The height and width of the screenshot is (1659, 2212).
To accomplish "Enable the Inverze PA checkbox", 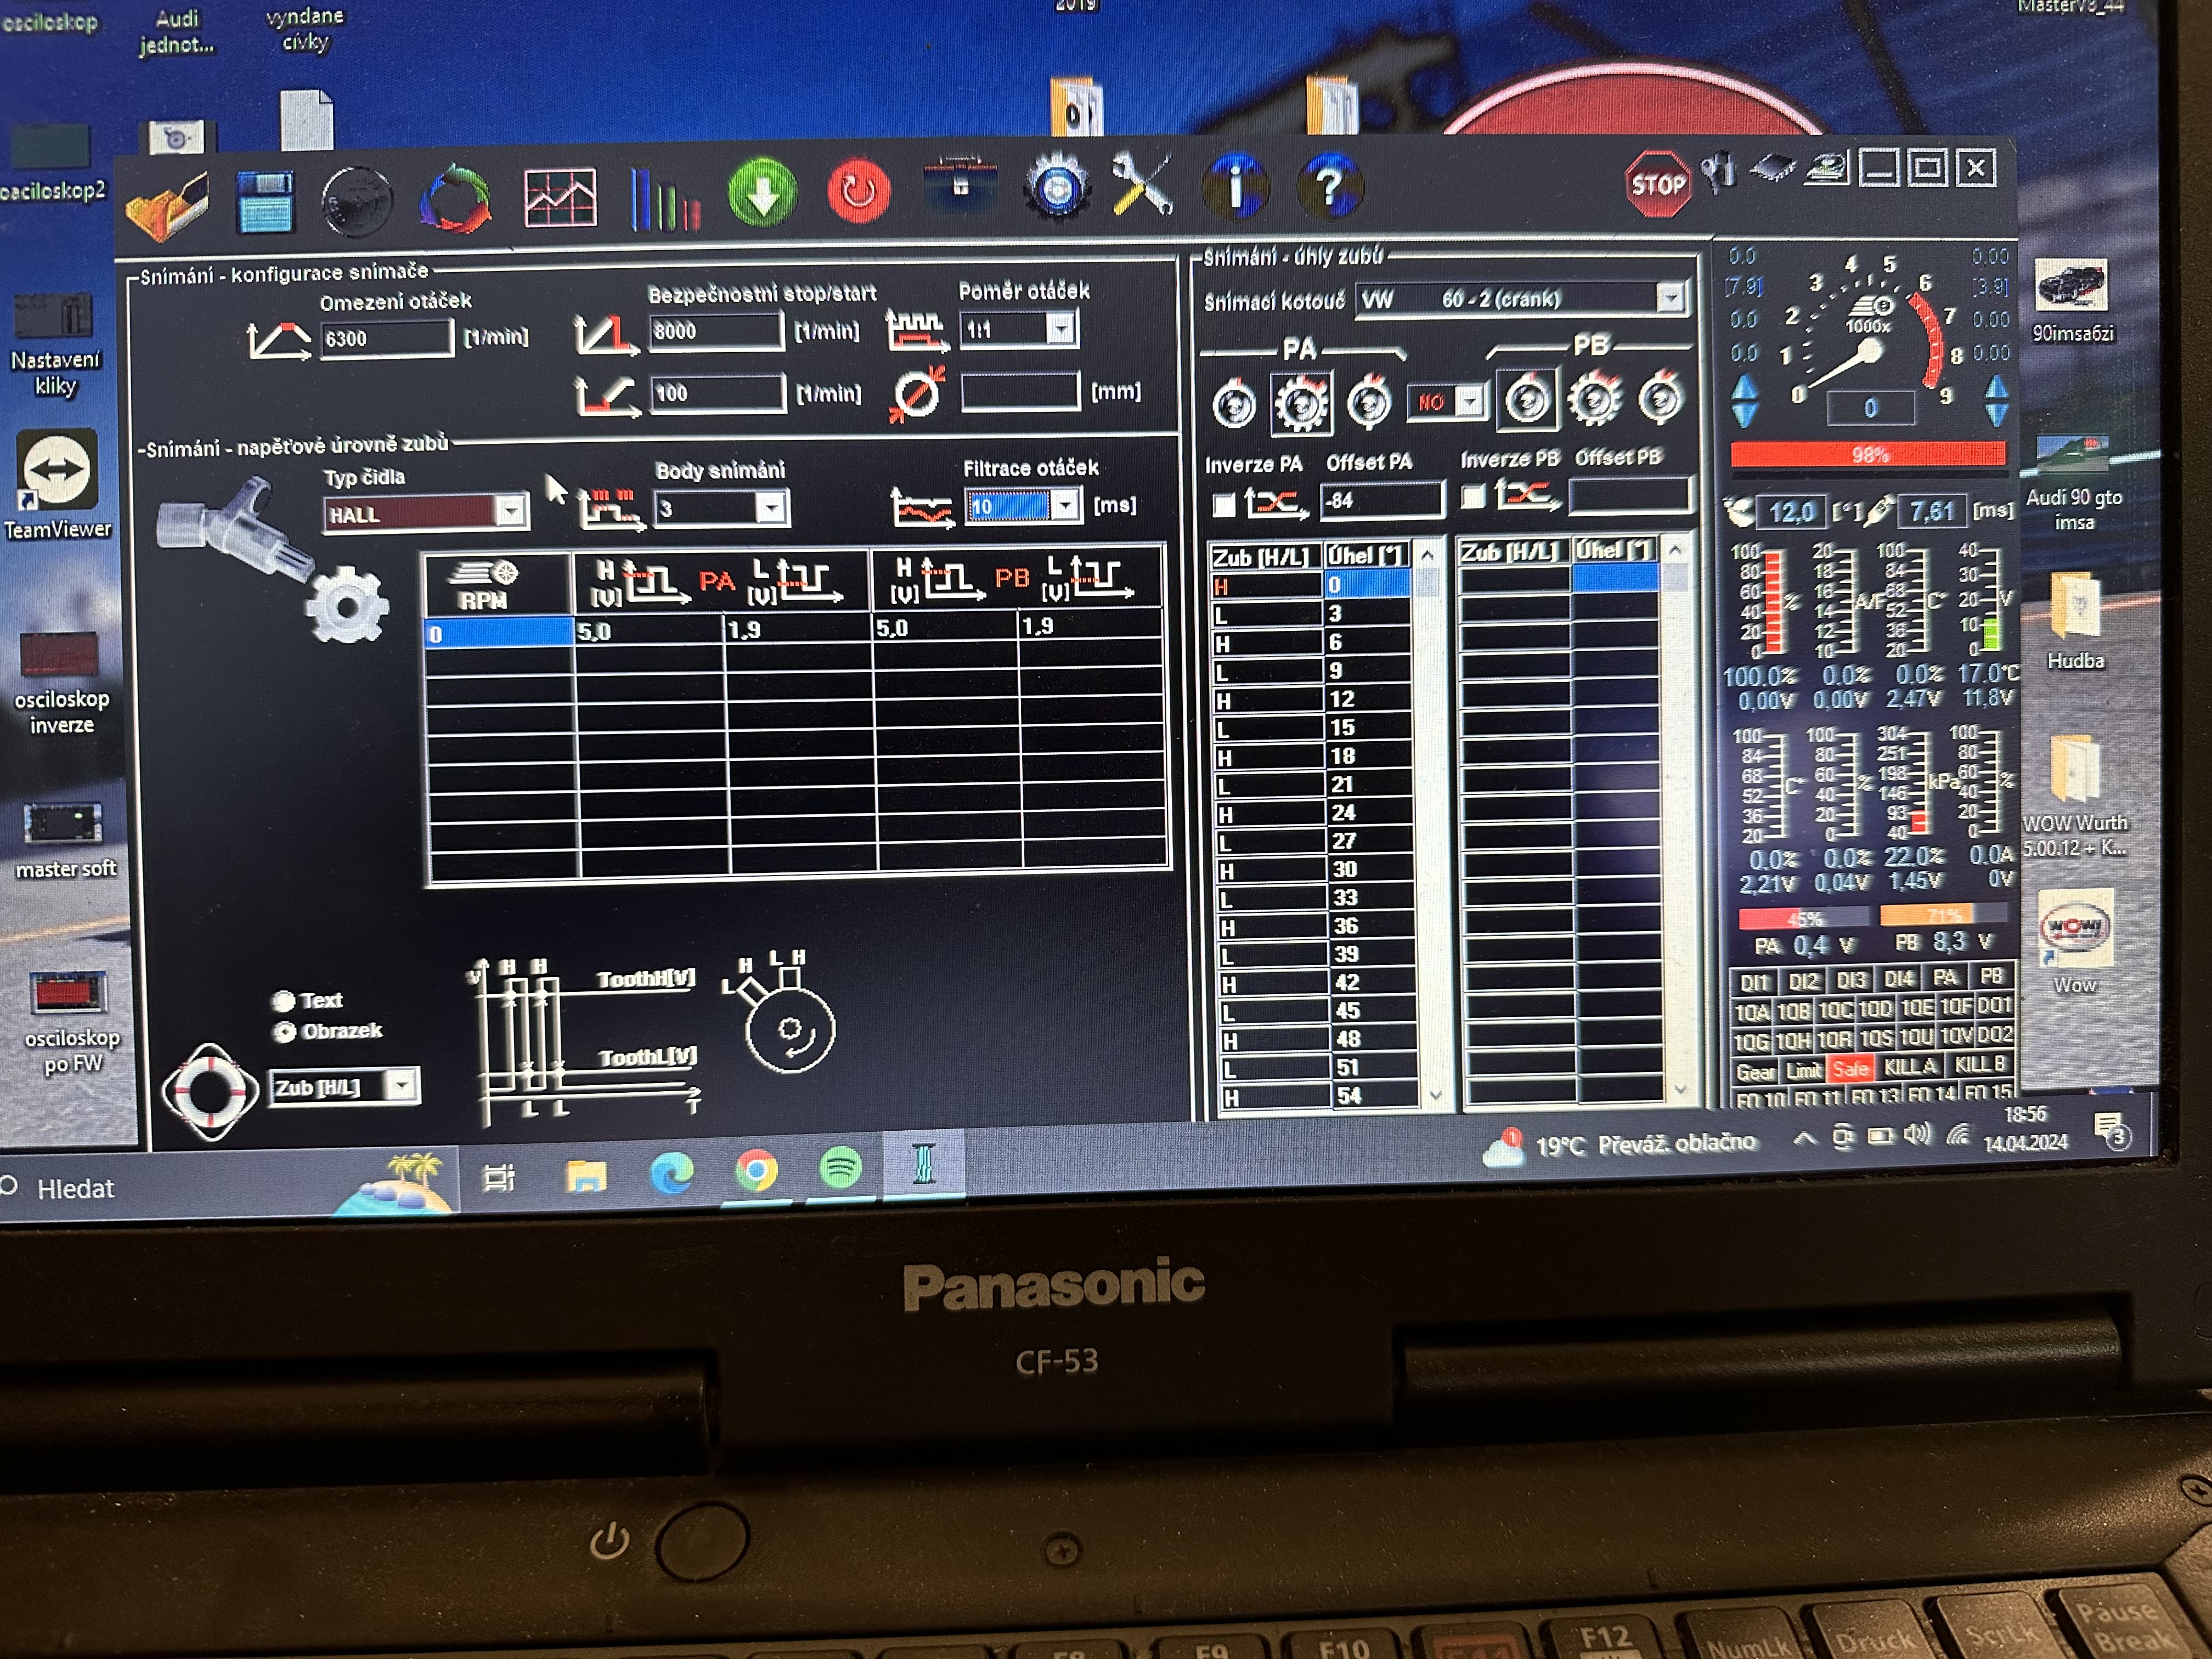I will click(x=1223, y=504).
